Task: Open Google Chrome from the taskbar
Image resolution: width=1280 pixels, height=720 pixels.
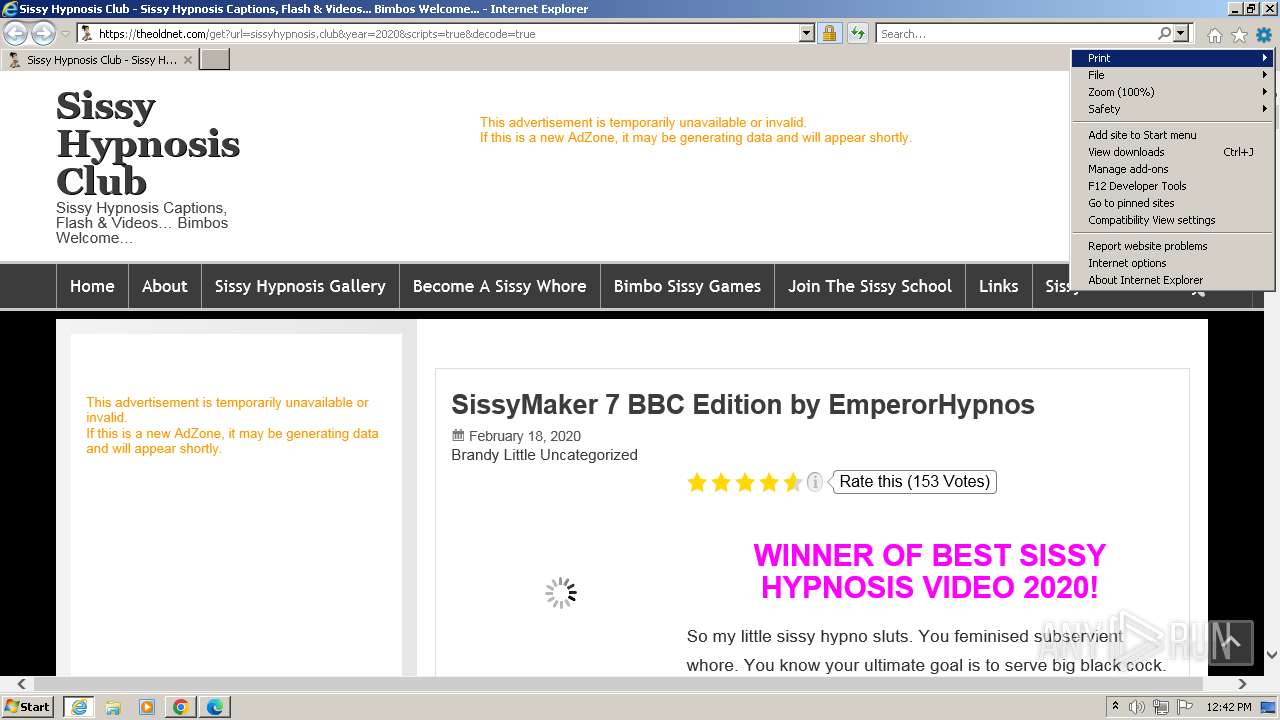Action: (181, 707)
